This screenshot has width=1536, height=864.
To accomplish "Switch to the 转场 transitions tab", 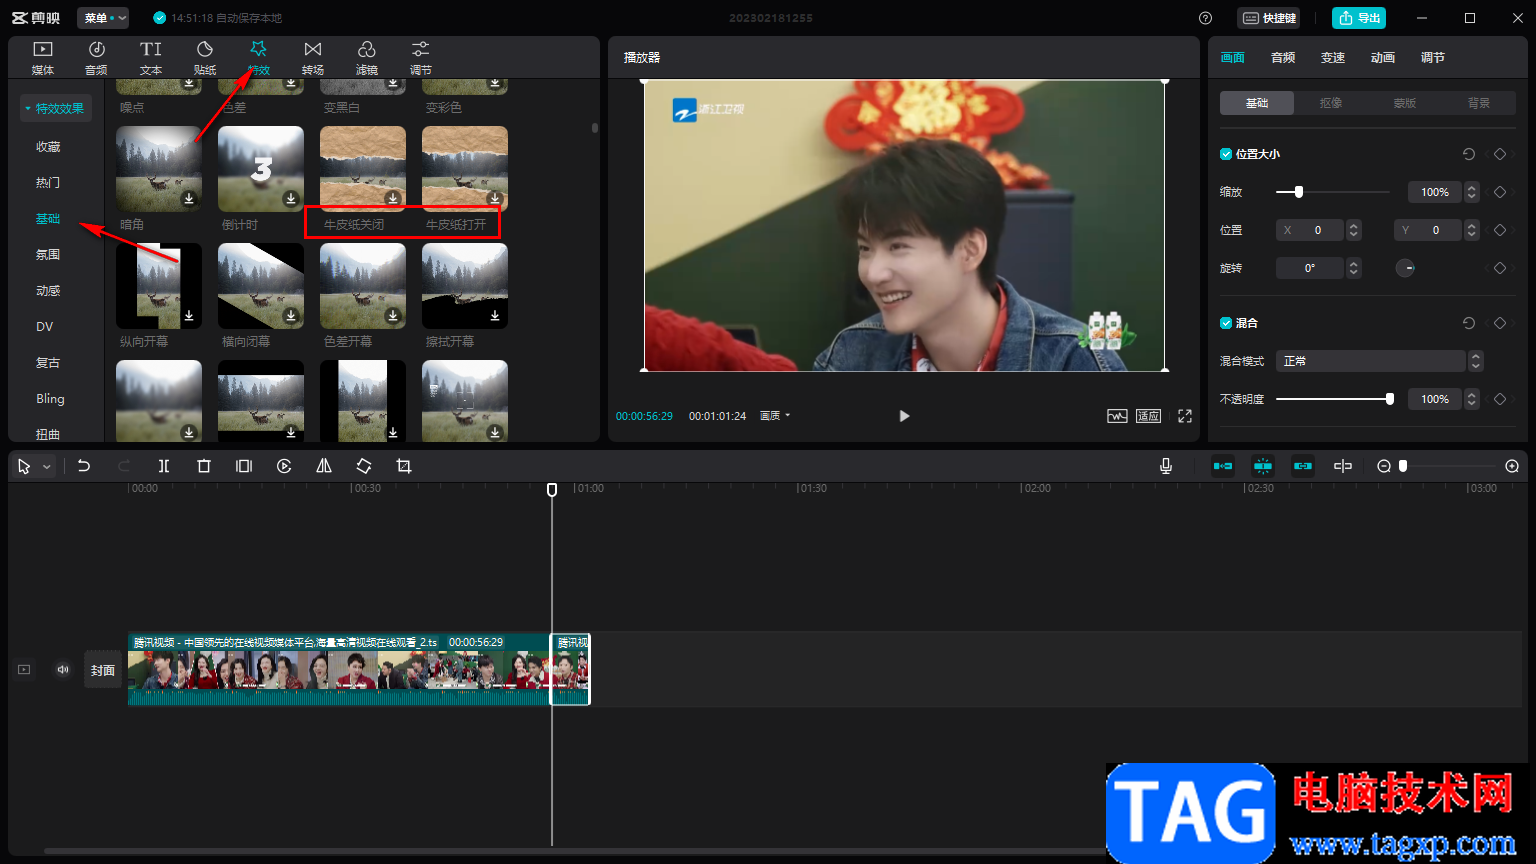I will [x=313, y=57].
